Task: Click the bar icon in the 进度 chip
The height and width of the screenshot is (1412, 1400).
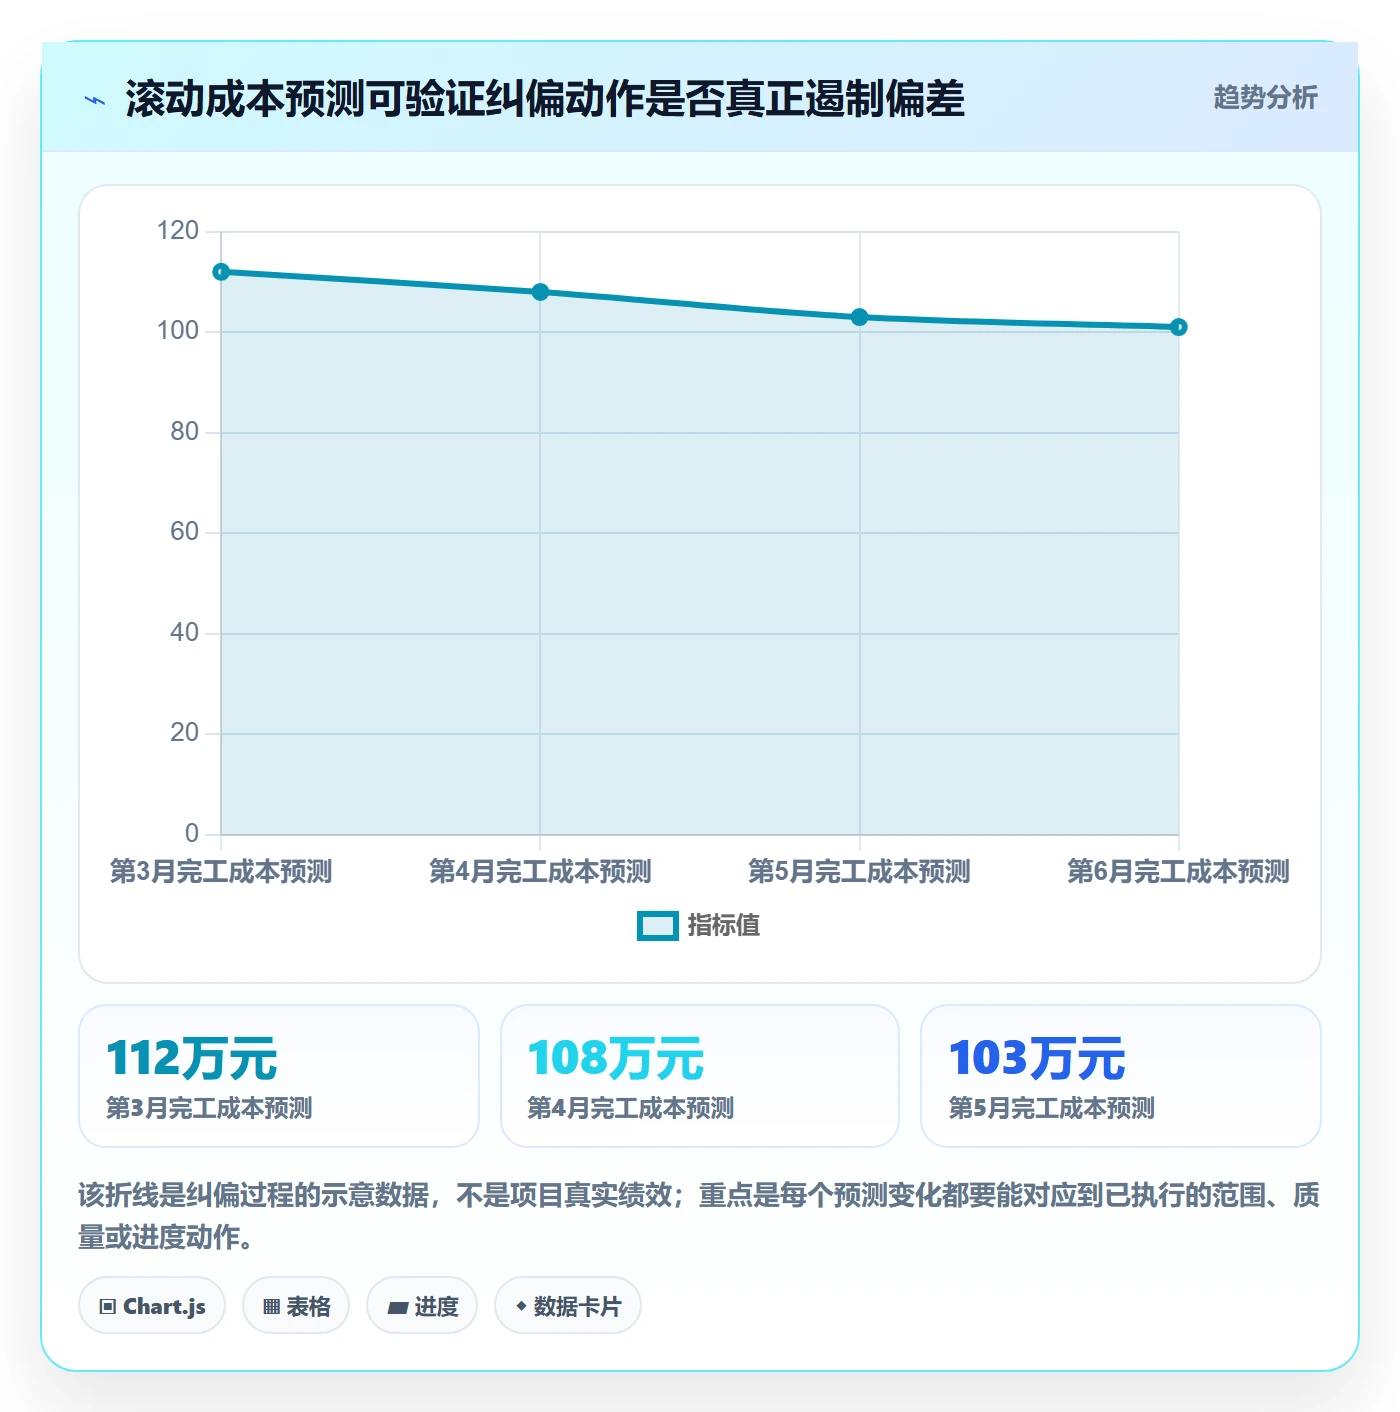Action: coord(397,1307)
